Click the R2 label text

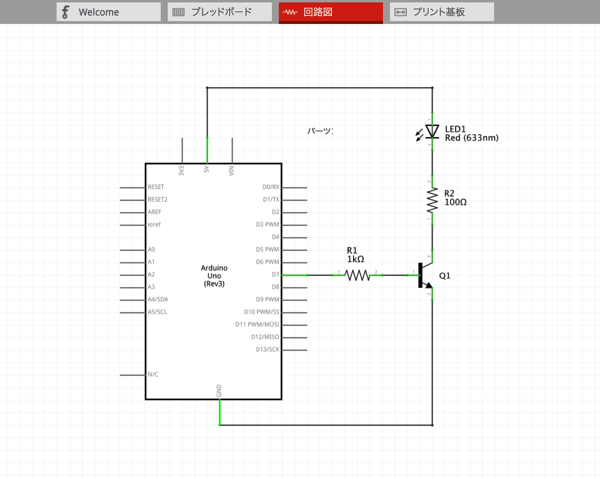[x=449, y=194]
